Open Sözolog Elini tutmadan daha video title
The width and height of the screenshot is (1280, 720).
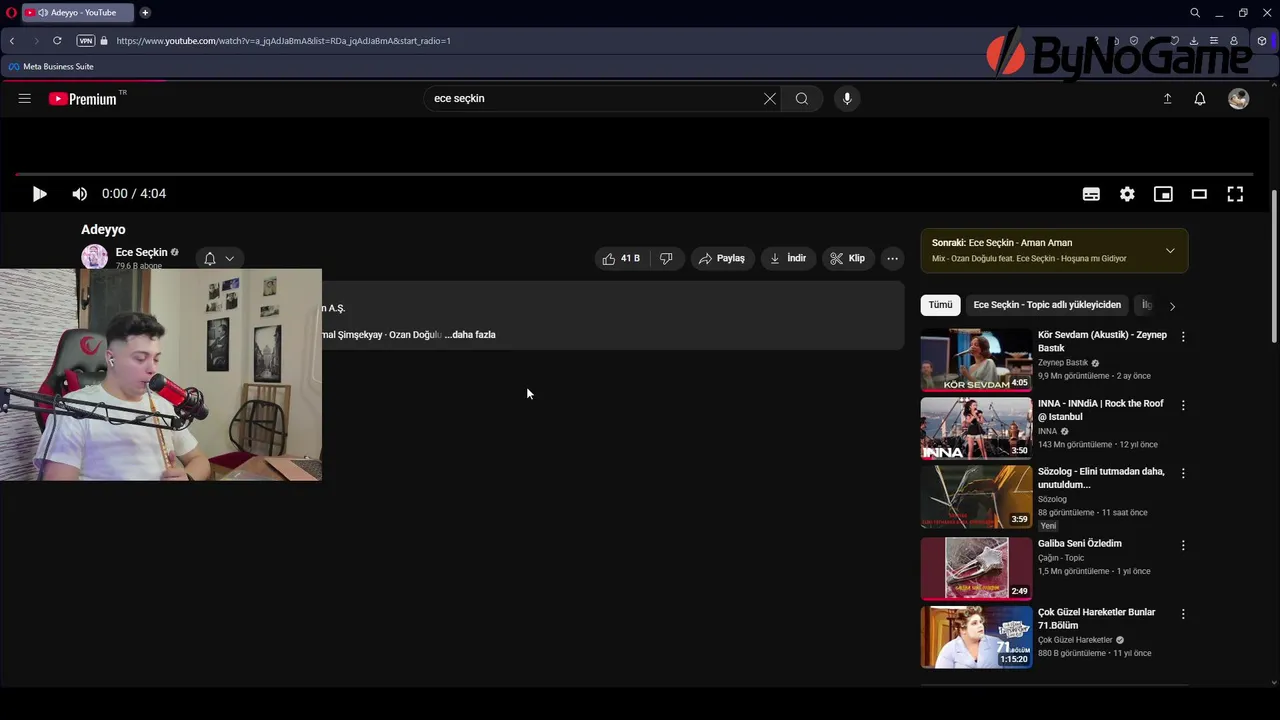pyautogui.click(x=1102, y=478)
